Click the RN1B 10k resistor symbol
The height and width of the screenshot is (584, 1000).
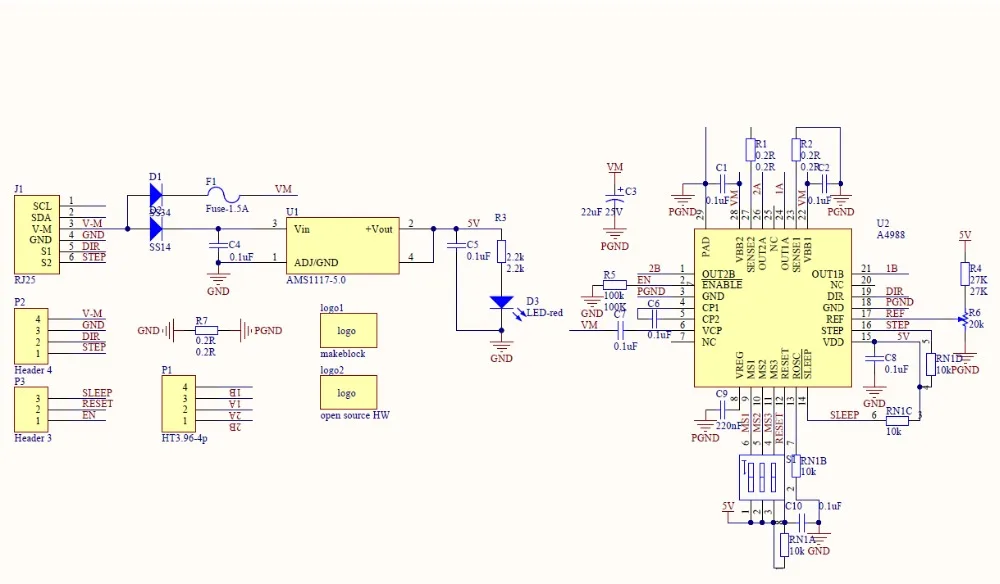(x=795, y=466)
